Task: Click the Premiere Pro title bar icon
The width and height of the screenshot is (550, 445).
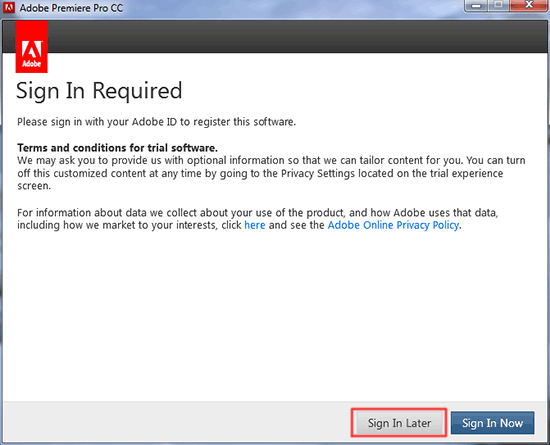Action: click(9, 7)
